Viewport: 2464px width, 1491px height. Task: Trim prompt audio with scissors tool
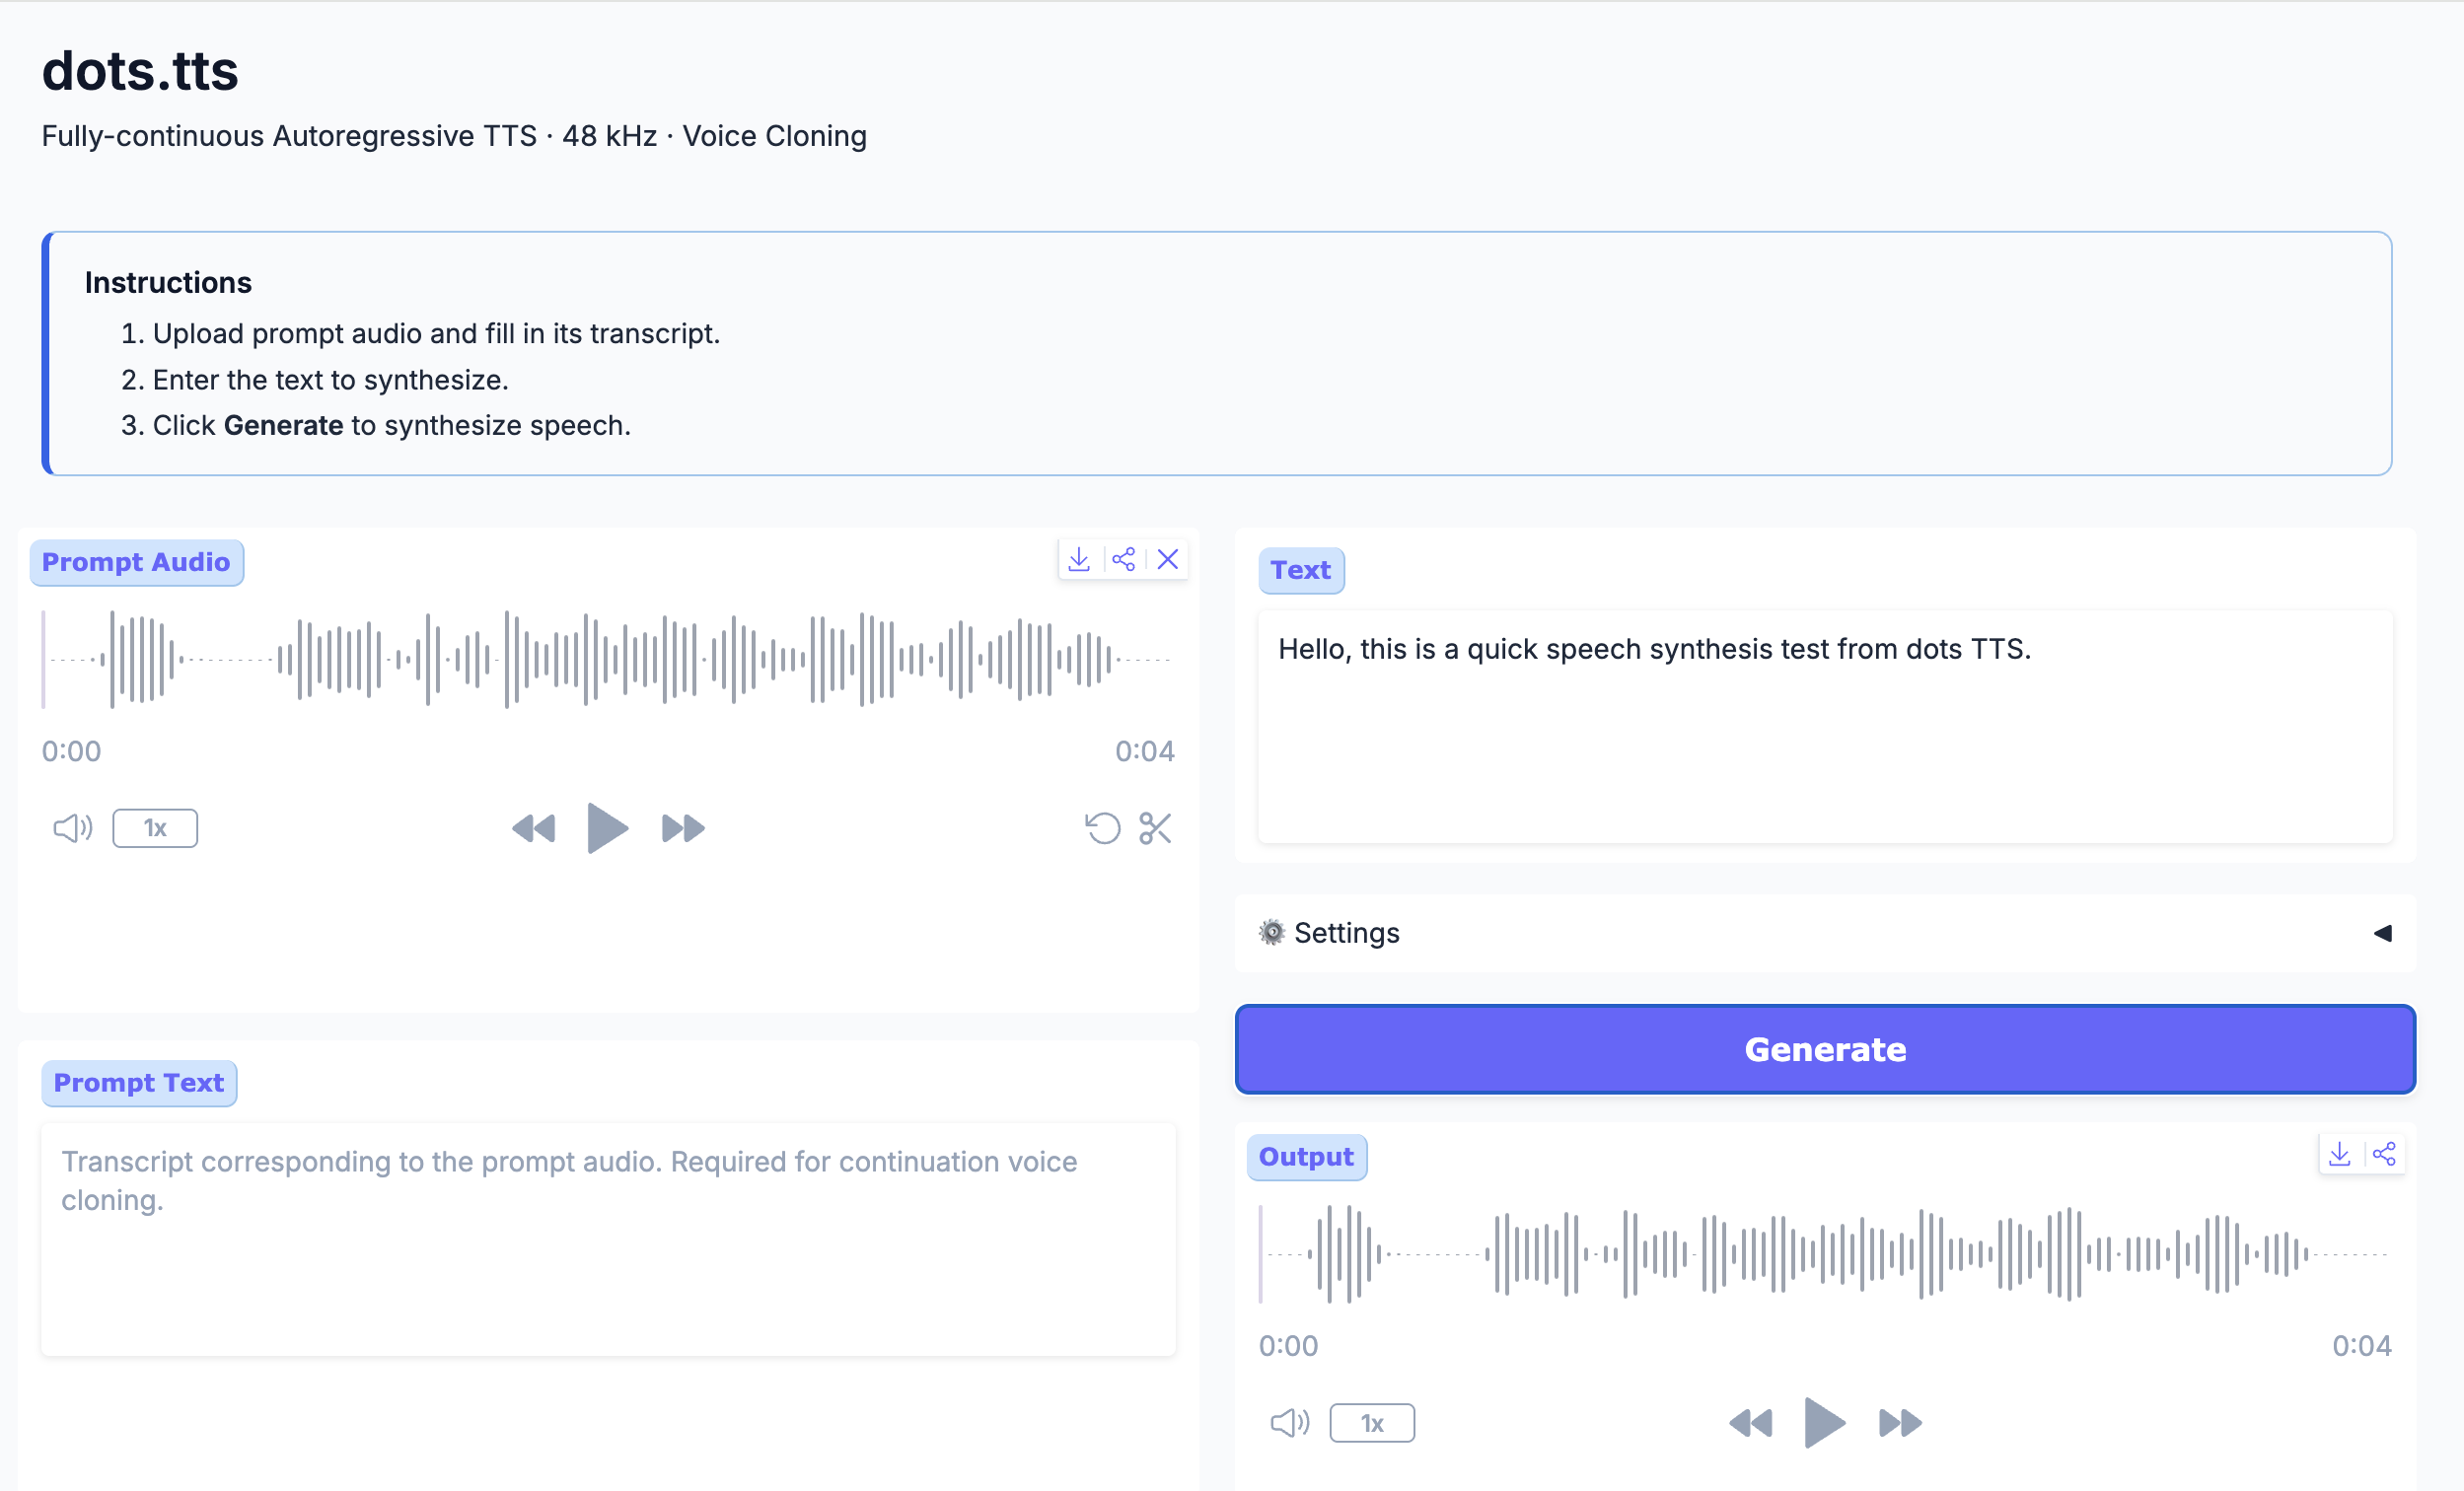1155,828
